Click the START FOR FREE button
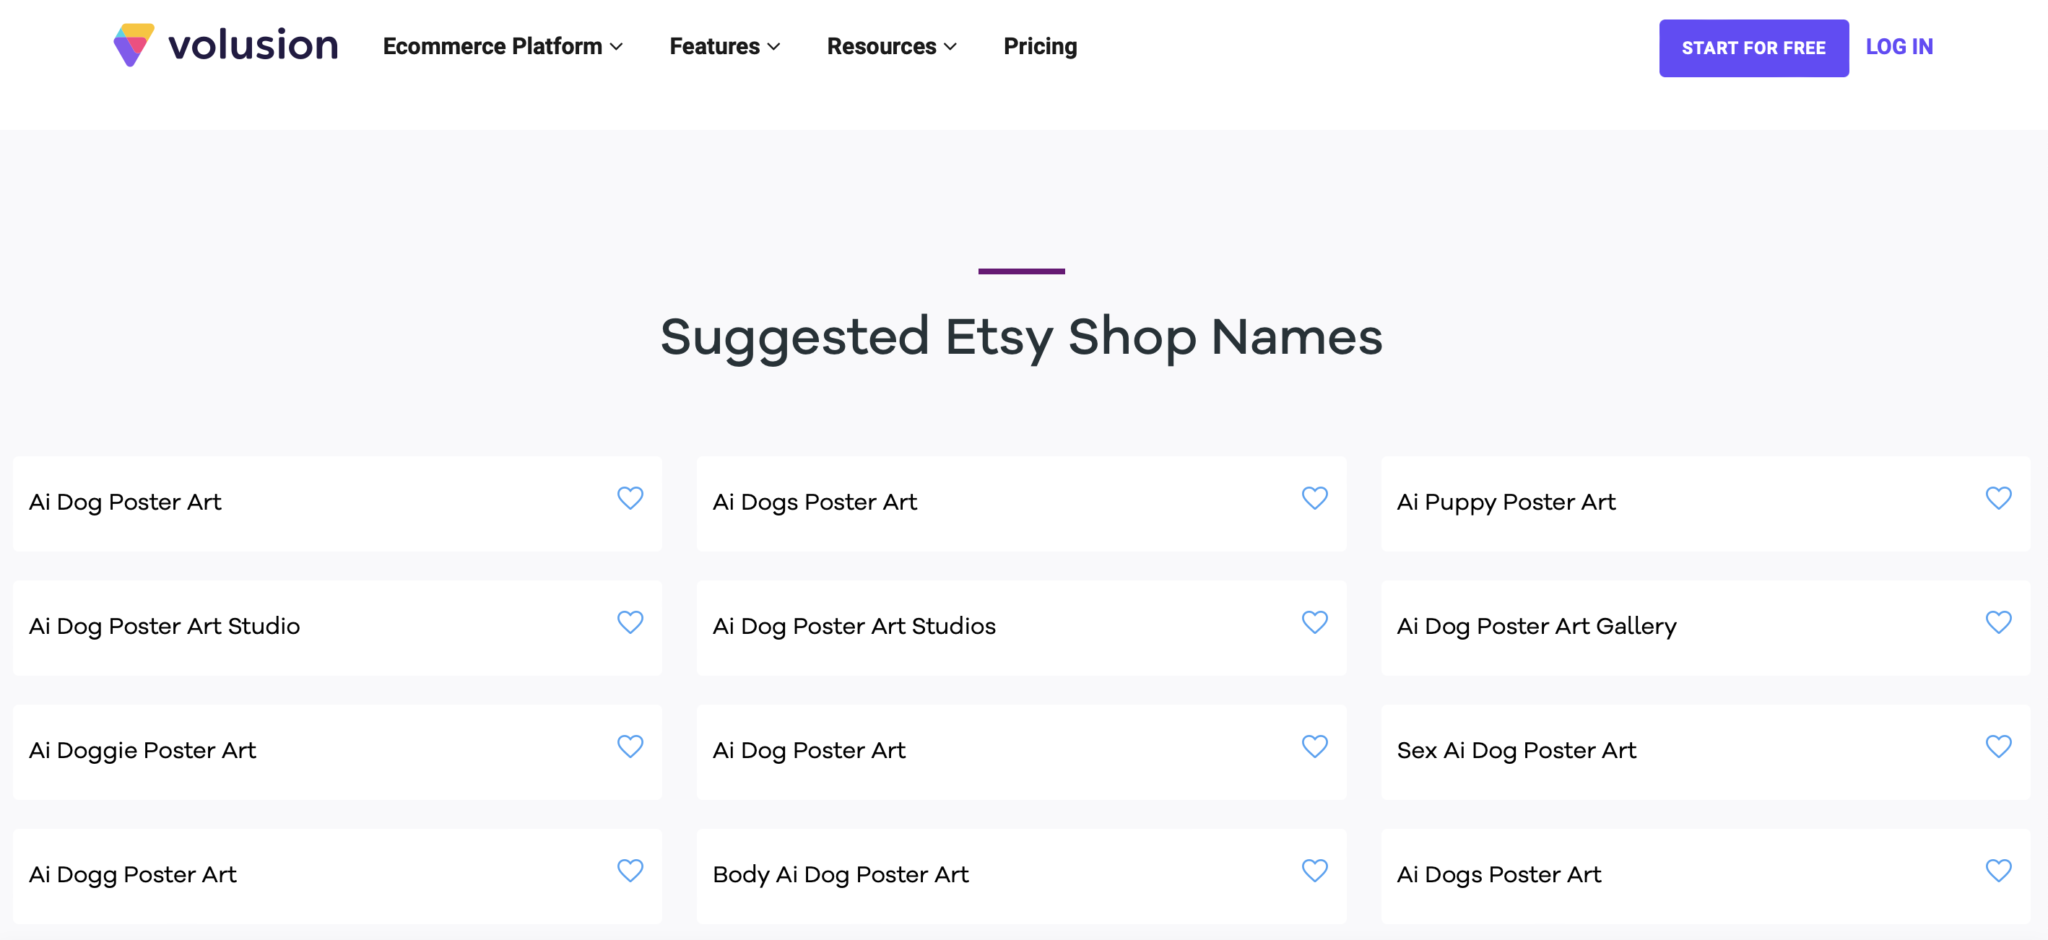 [x=1753, y=47]
